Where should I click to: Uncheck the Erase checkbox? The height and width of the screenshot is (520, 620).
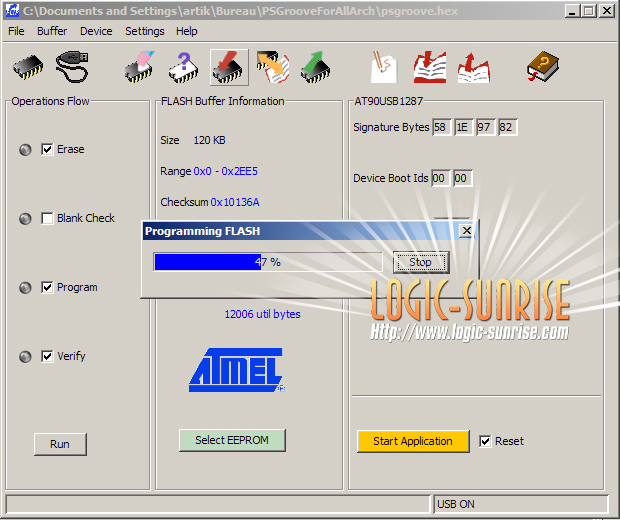(x=47, y=149)
